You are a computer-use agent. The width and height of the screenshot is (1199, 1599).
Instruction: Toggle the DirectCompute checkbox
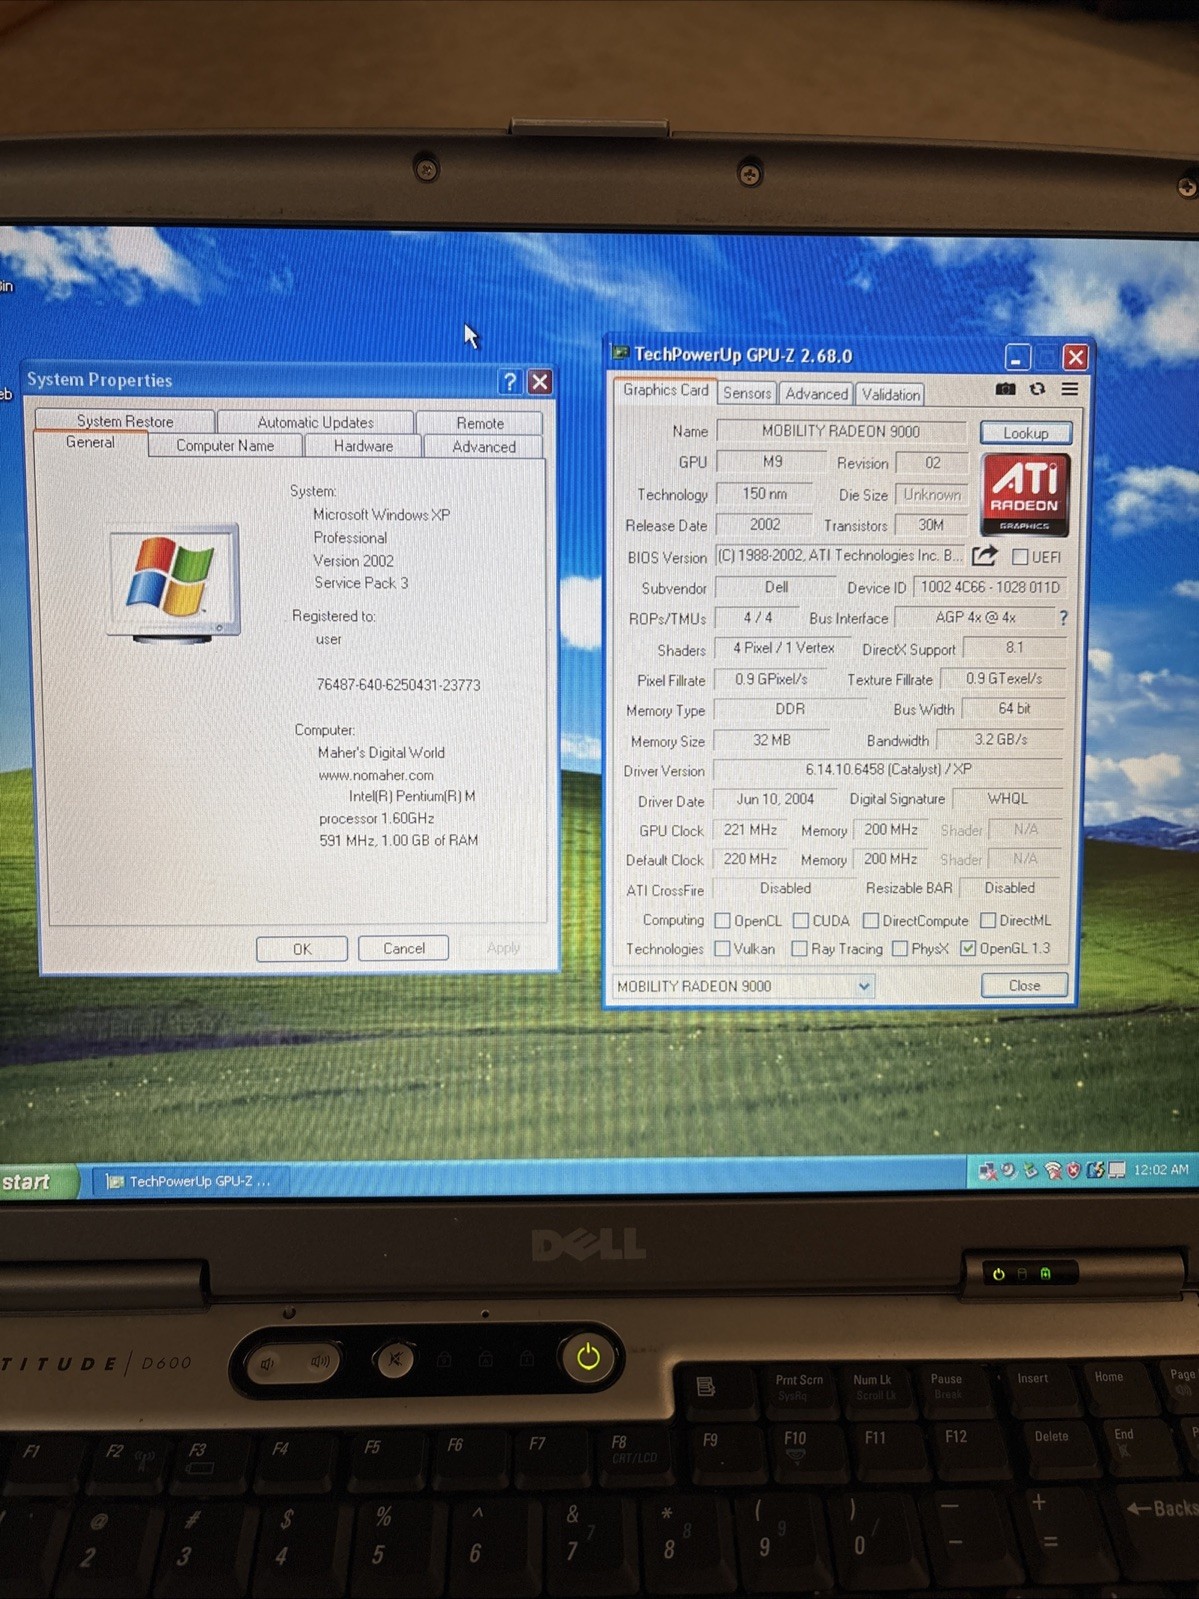[870, 920]
